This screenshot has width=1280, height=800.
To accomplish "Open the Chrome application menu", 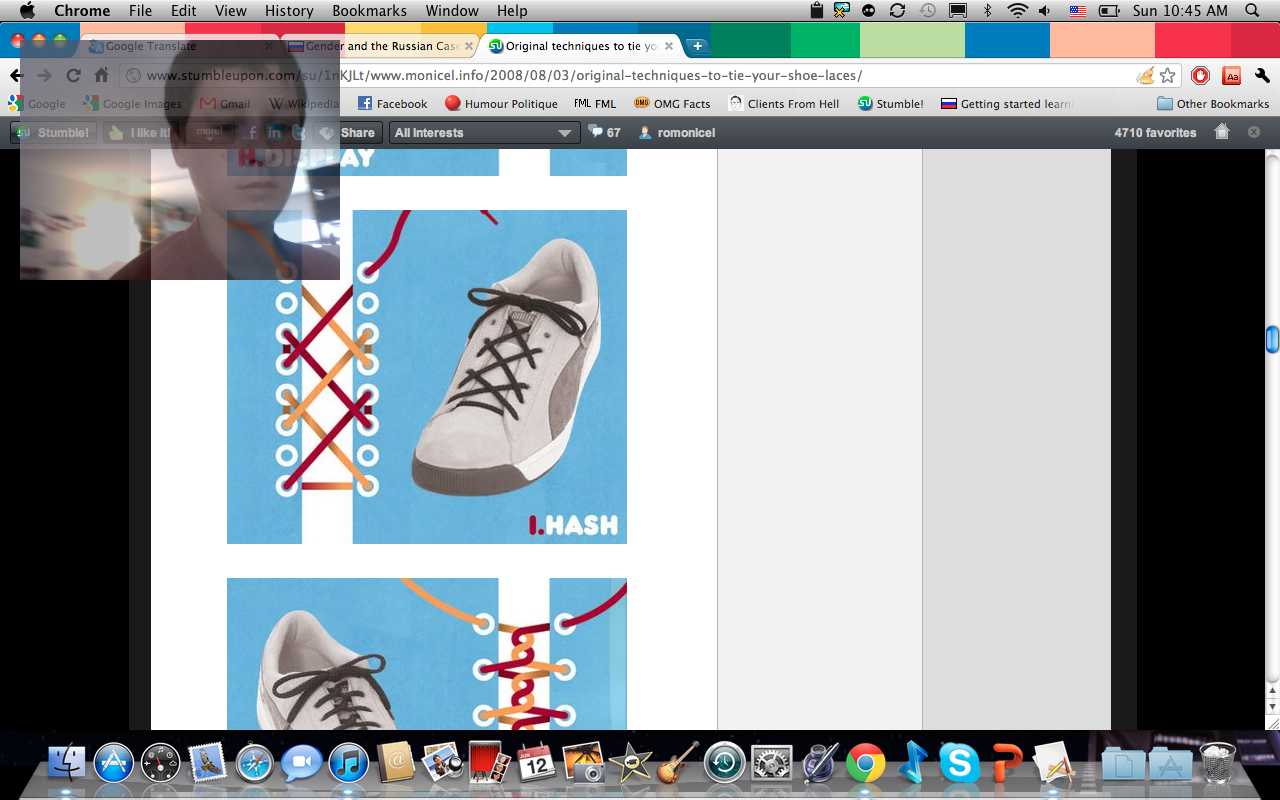I will pyautogui.click(x=82, y=11).
